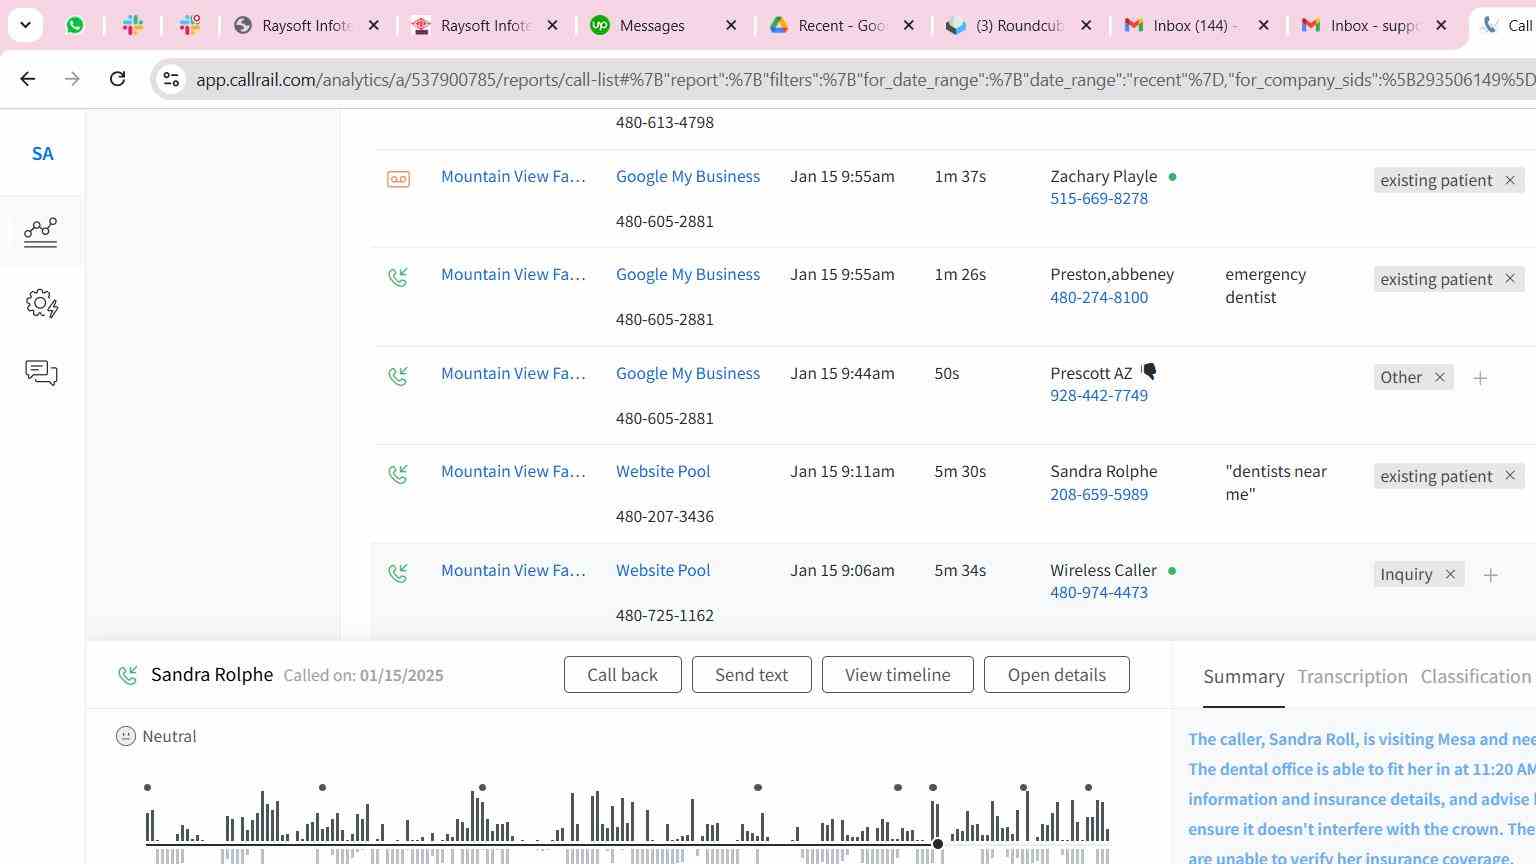Open the second Slack browser tab

pos(189,25)
